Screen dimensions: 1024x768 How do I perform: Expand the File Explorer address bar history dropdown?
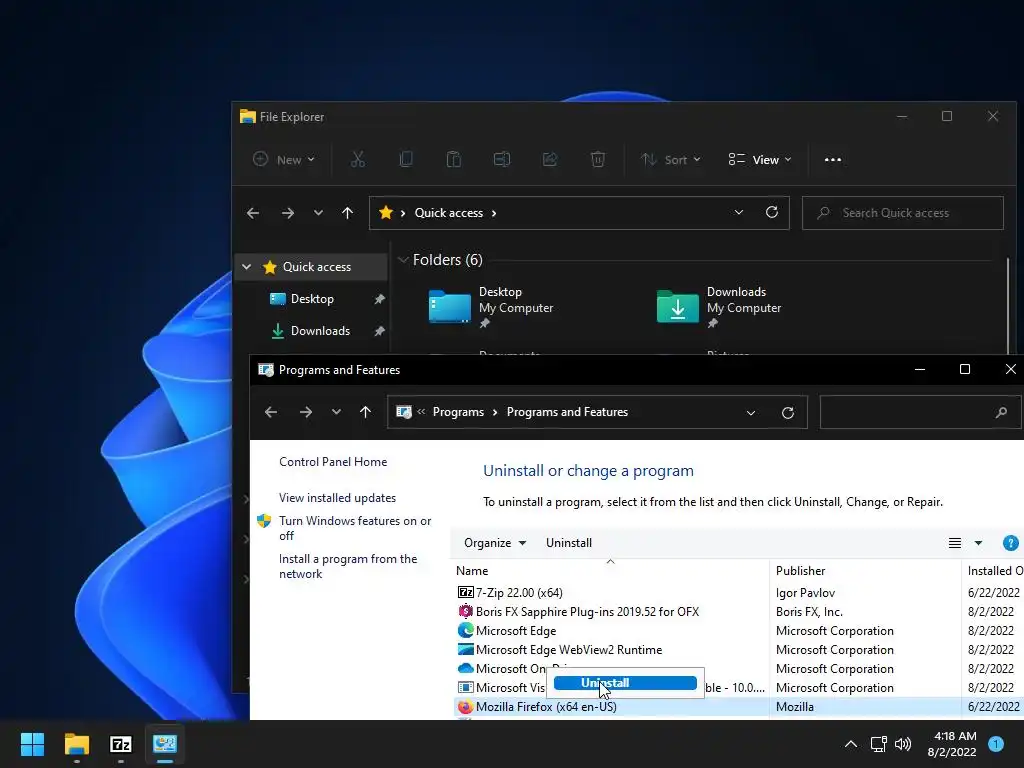coord(739,212)
